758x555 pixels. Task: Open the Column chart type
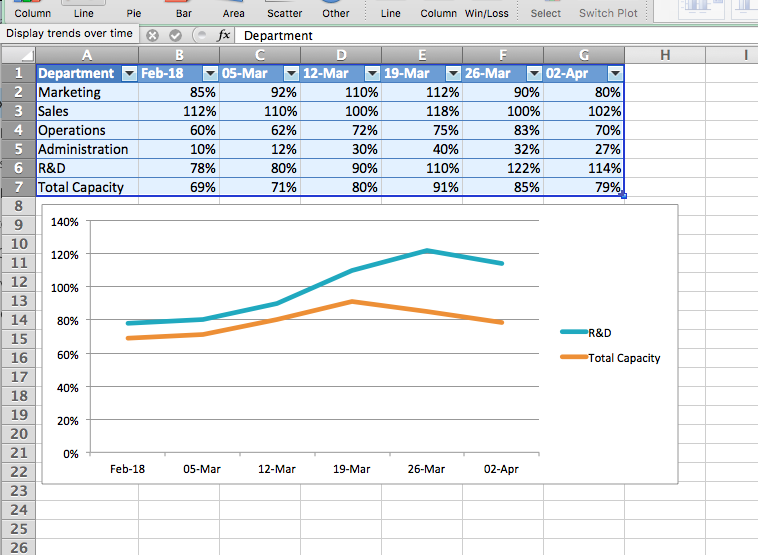click(32, 11)
